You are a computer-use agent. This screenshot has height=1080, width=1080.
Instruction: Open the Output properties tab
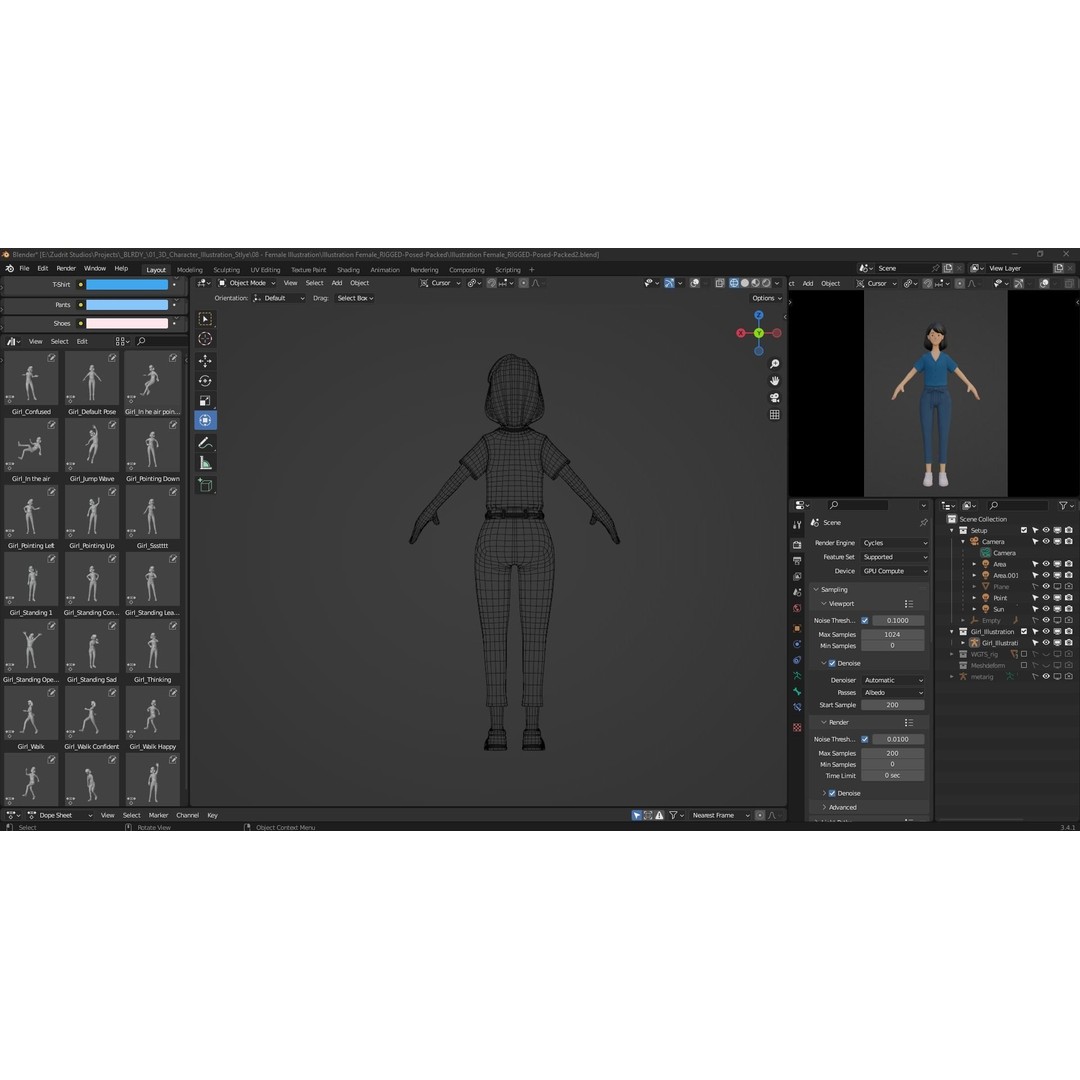[x=797, y=561]
